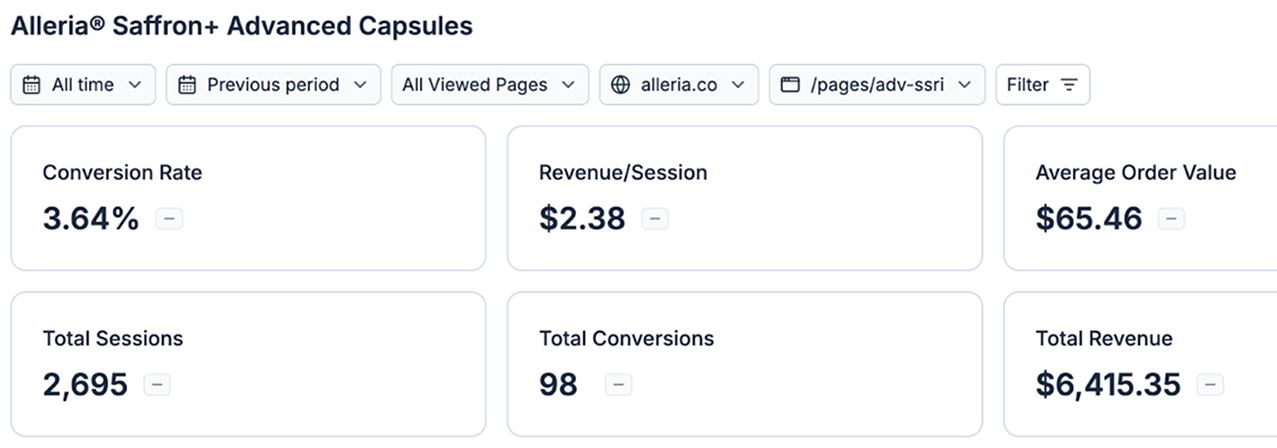Click the browser window icon beside /pages/adv-ssri
This screenshot has height=448, width=1277.
click(x=790, y=85)
